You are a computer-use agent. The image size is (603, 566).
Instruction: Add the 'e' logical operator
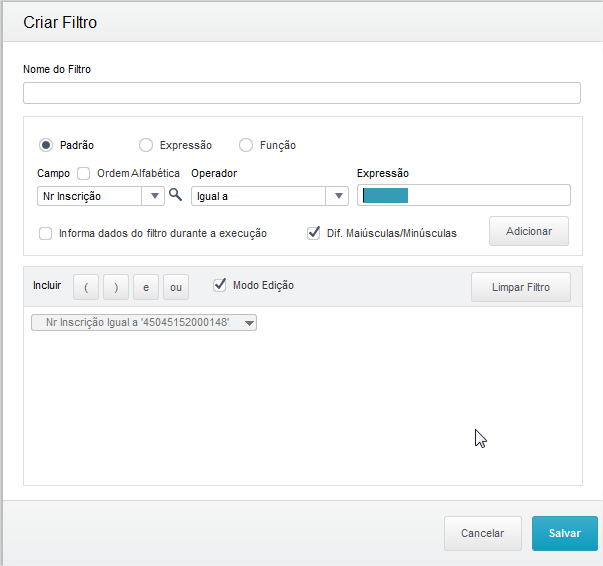146,288
